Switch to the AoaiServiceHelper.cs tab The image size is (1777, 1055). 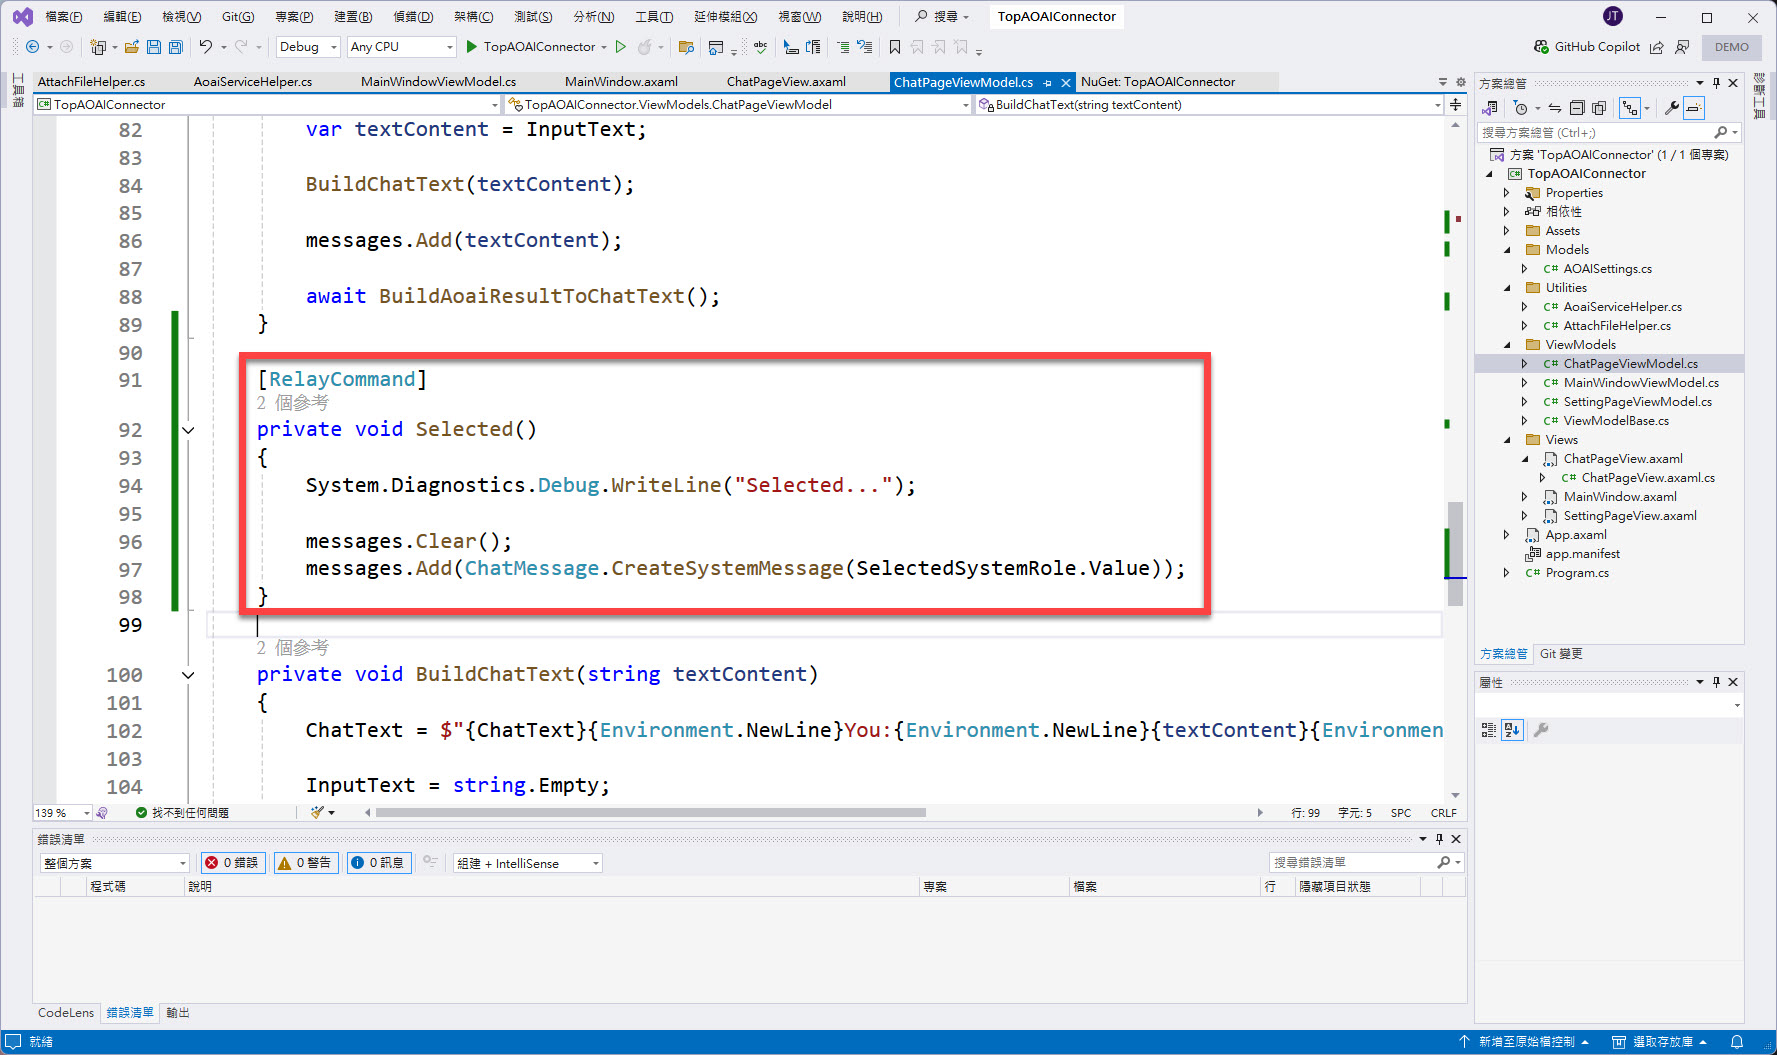pyautogui.click(x=253, y=82)
